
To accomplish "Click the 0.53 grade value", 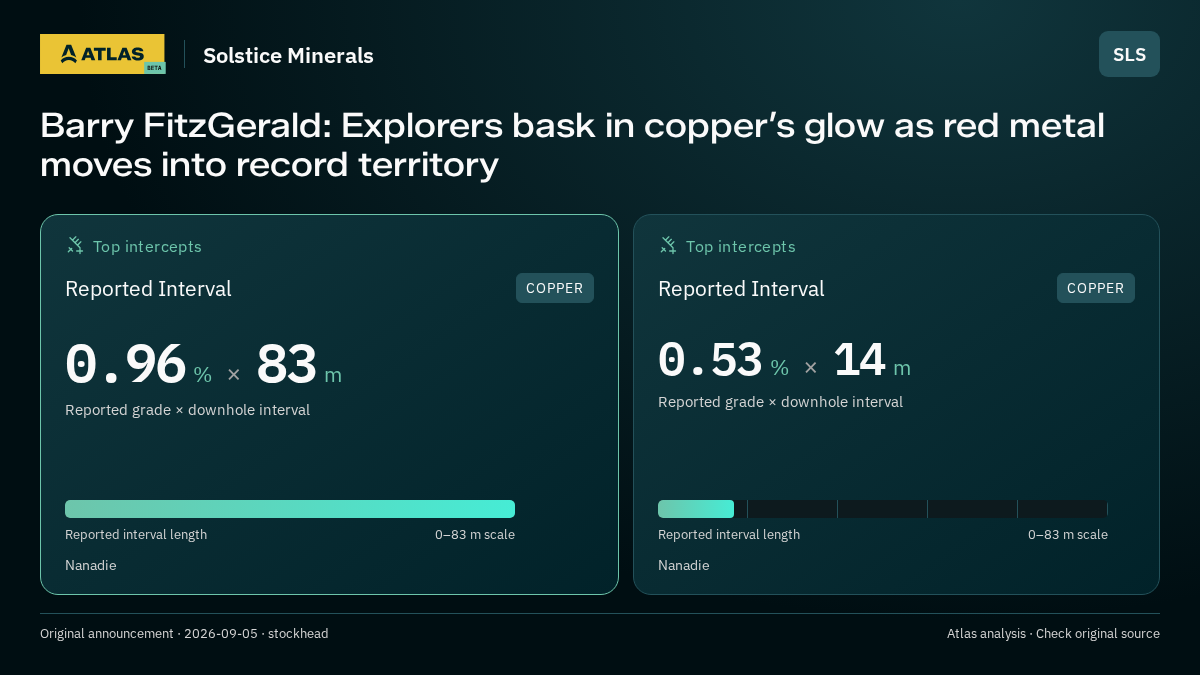I will click(710, 360).
